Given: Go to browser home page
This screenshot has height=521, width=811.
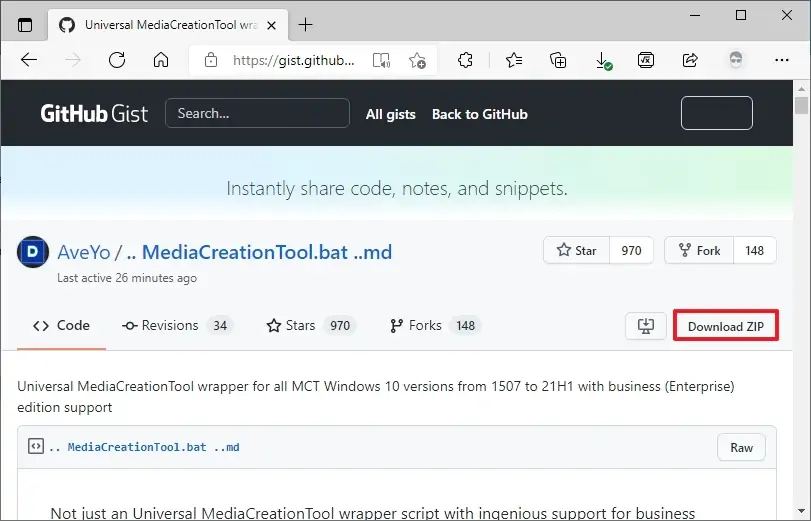Looking at the screenshot, I should coord(161,60).
